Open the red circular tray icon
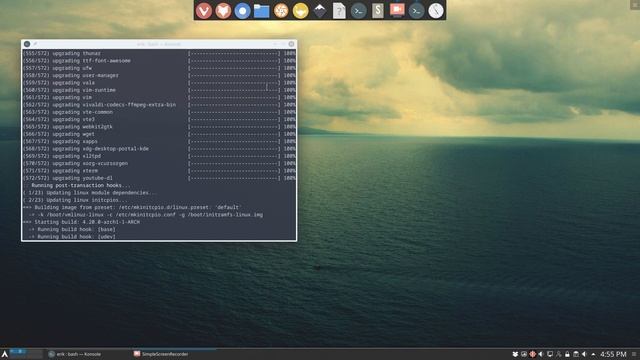The height and width of the screenshot is (360, 640). tap(532, 354)
